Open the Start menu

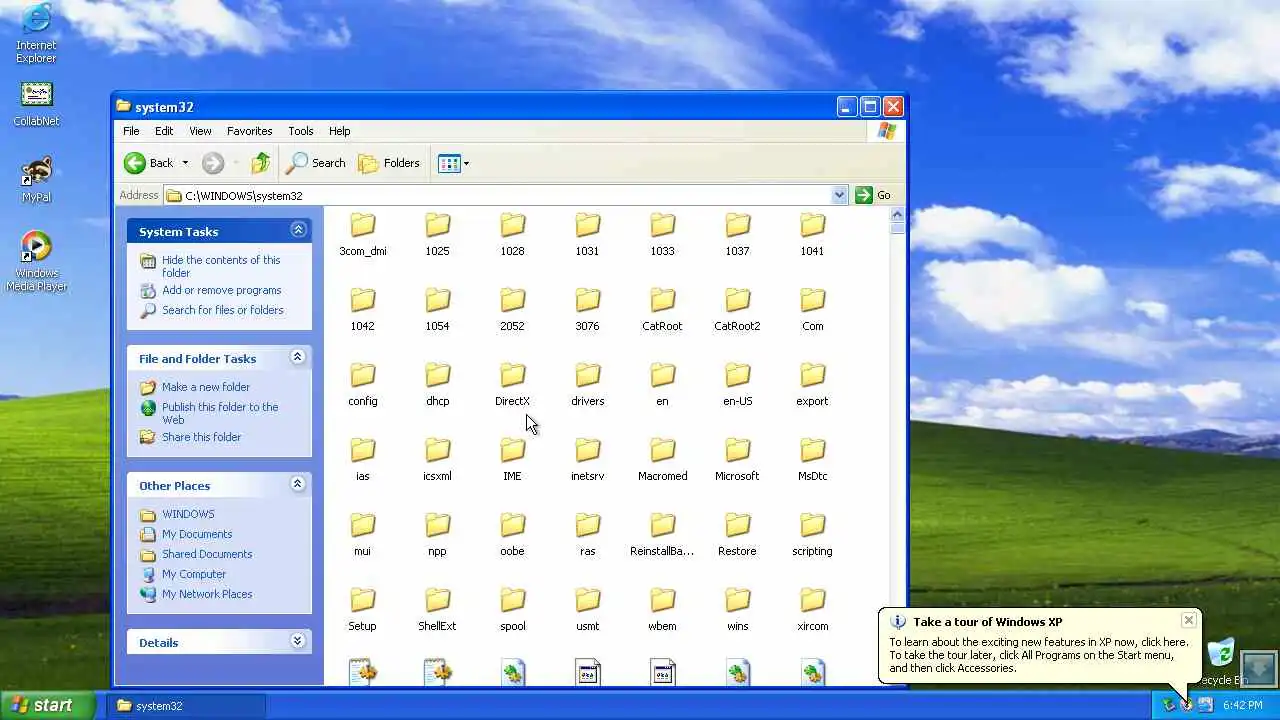tap(47, 705)
